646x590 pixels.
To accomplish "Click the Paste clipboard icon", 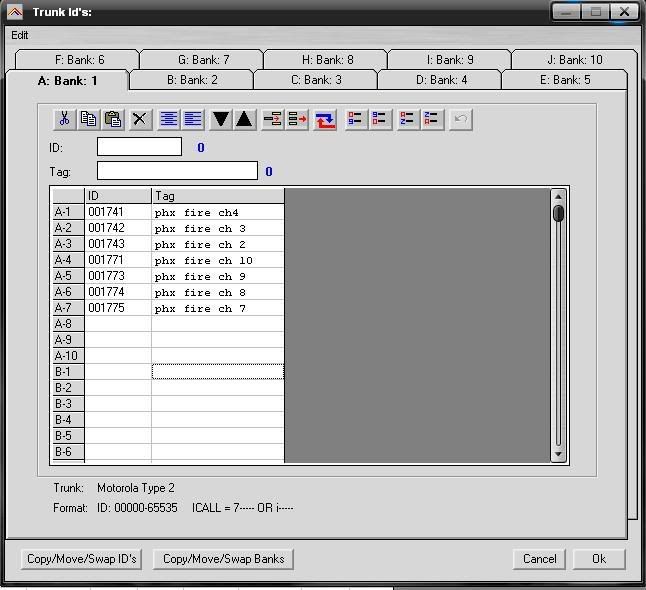I will coord(113,119).
